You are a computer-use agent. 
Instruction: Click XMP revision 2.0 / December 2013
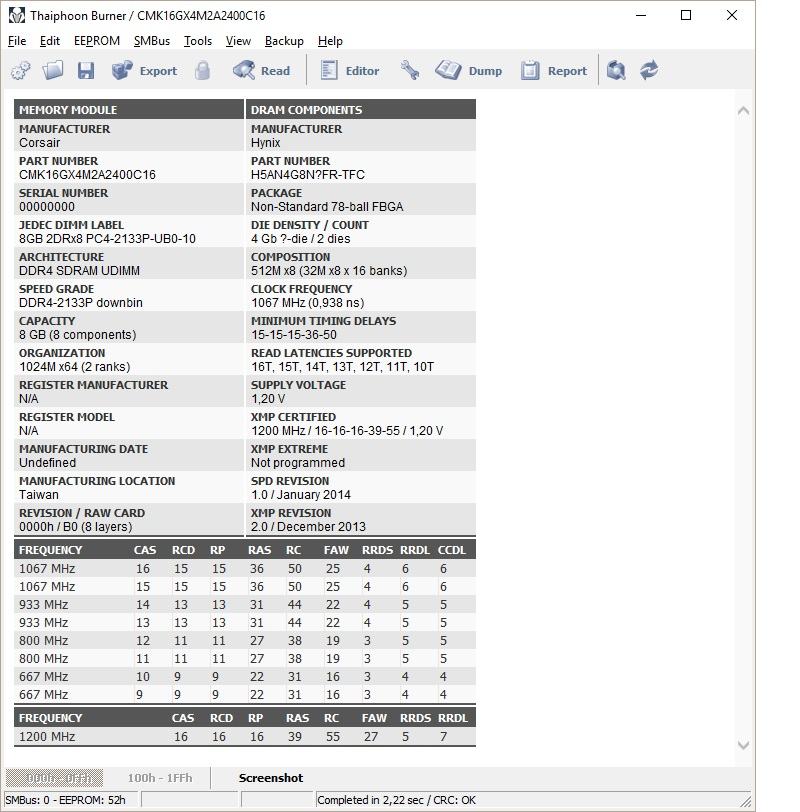[308, 527]
